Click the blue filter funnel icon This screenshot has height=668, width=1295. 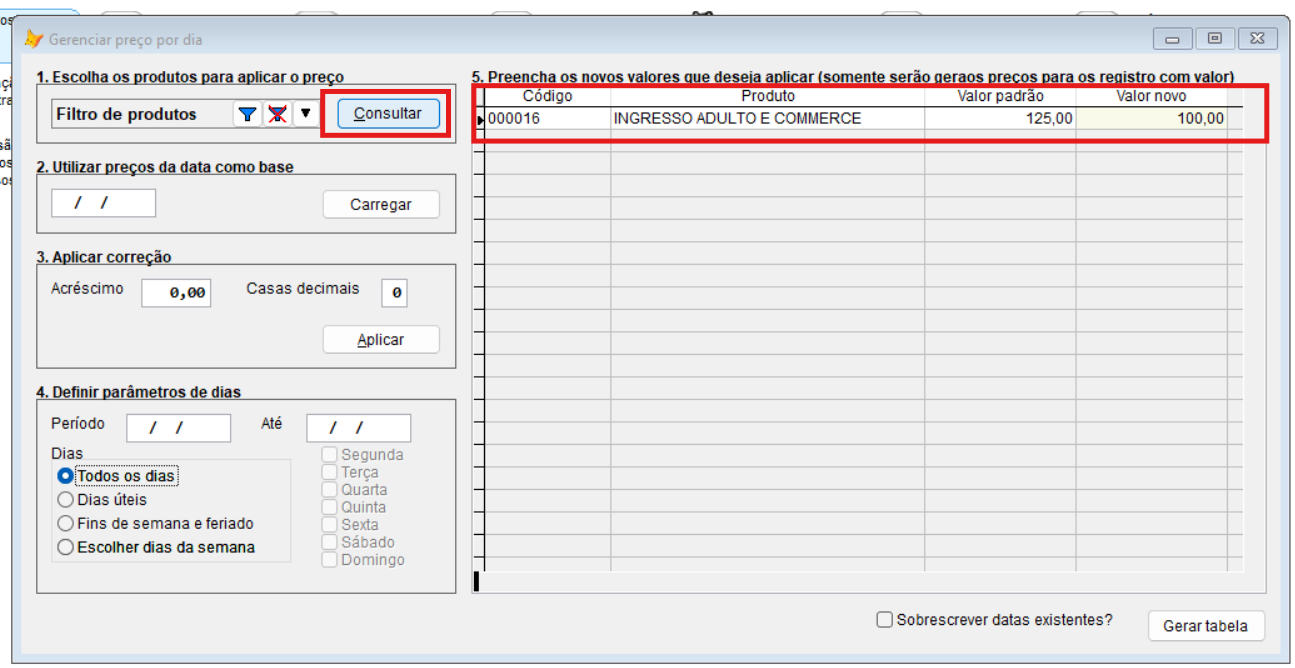pos(247,114)
